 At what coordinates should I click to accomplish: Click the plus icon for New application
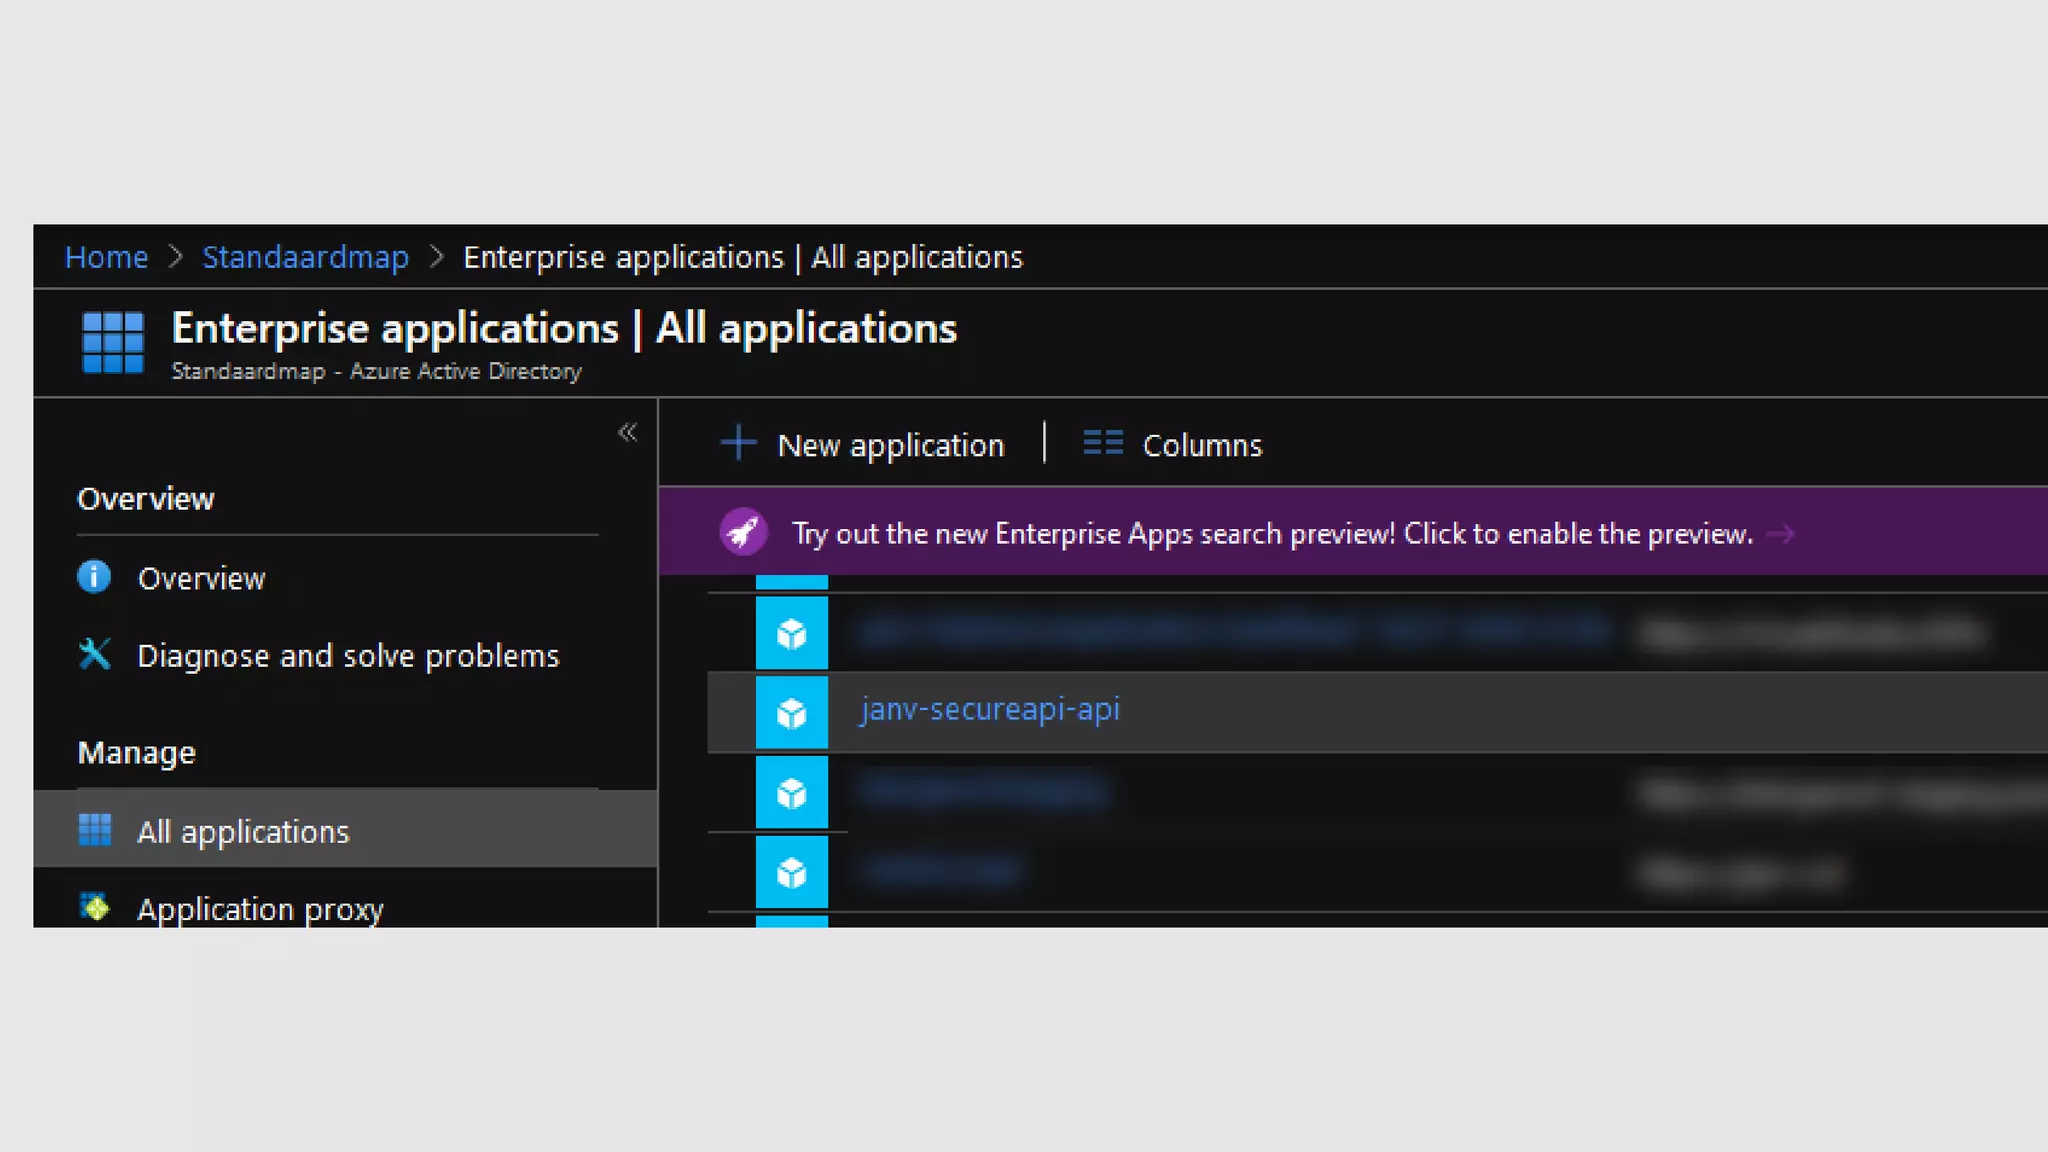pyautogui.click(x=738, y=443)
